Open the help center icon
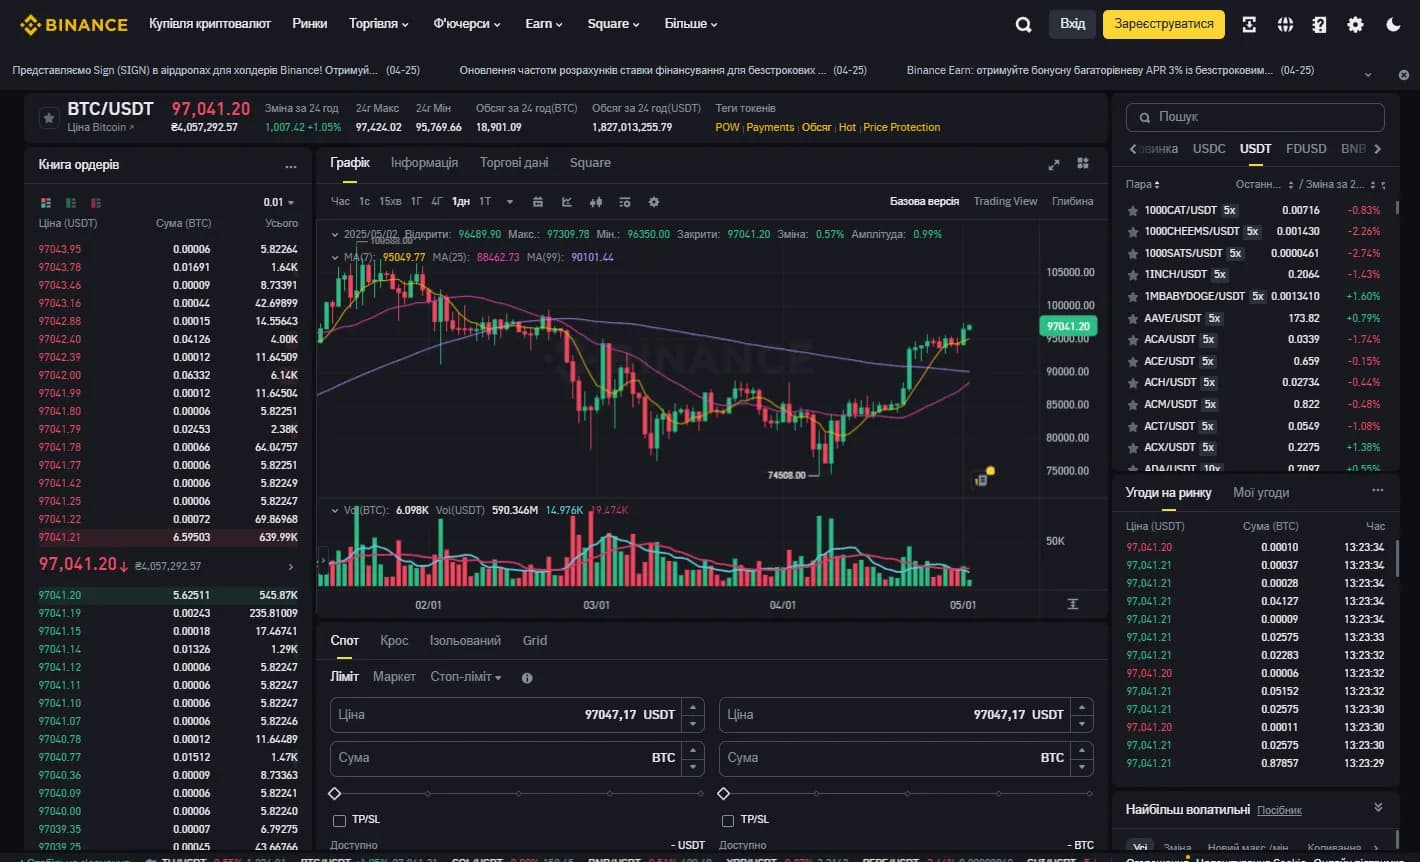1420x862 pixels. [x=1320, y=25]
